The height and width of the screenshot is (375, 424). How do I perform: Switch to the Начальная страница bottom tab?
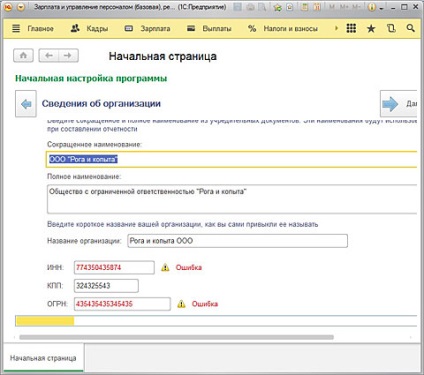43,358
